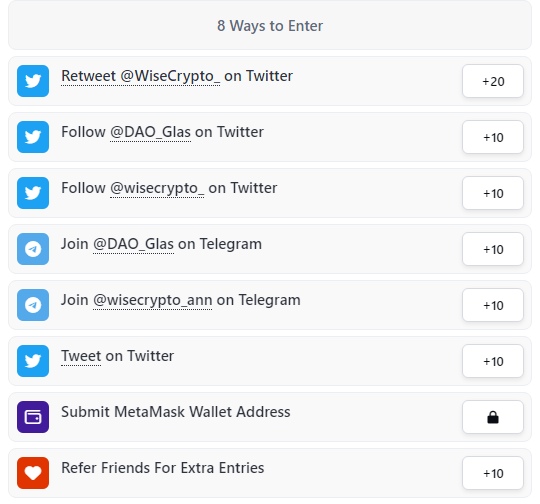Screen dimensions: 540x504
Task: Click the Twitter icon beside Tweet on Twitter
Action: tap(33, 361)
